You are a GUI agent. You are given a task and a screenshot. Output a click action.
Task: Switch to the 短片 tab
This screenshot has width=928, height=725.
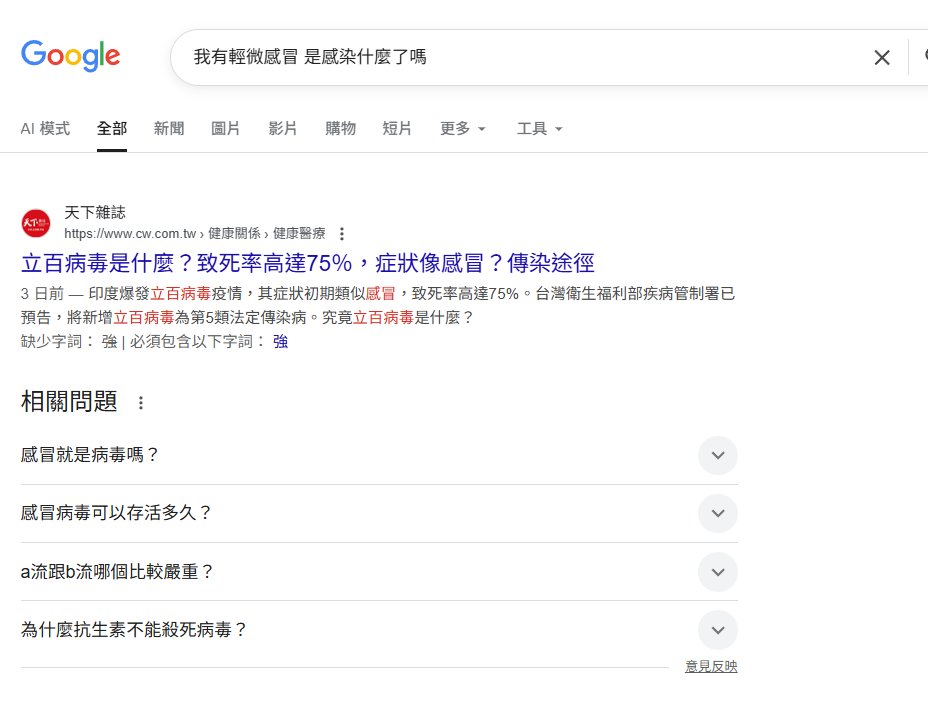point(397,128)
